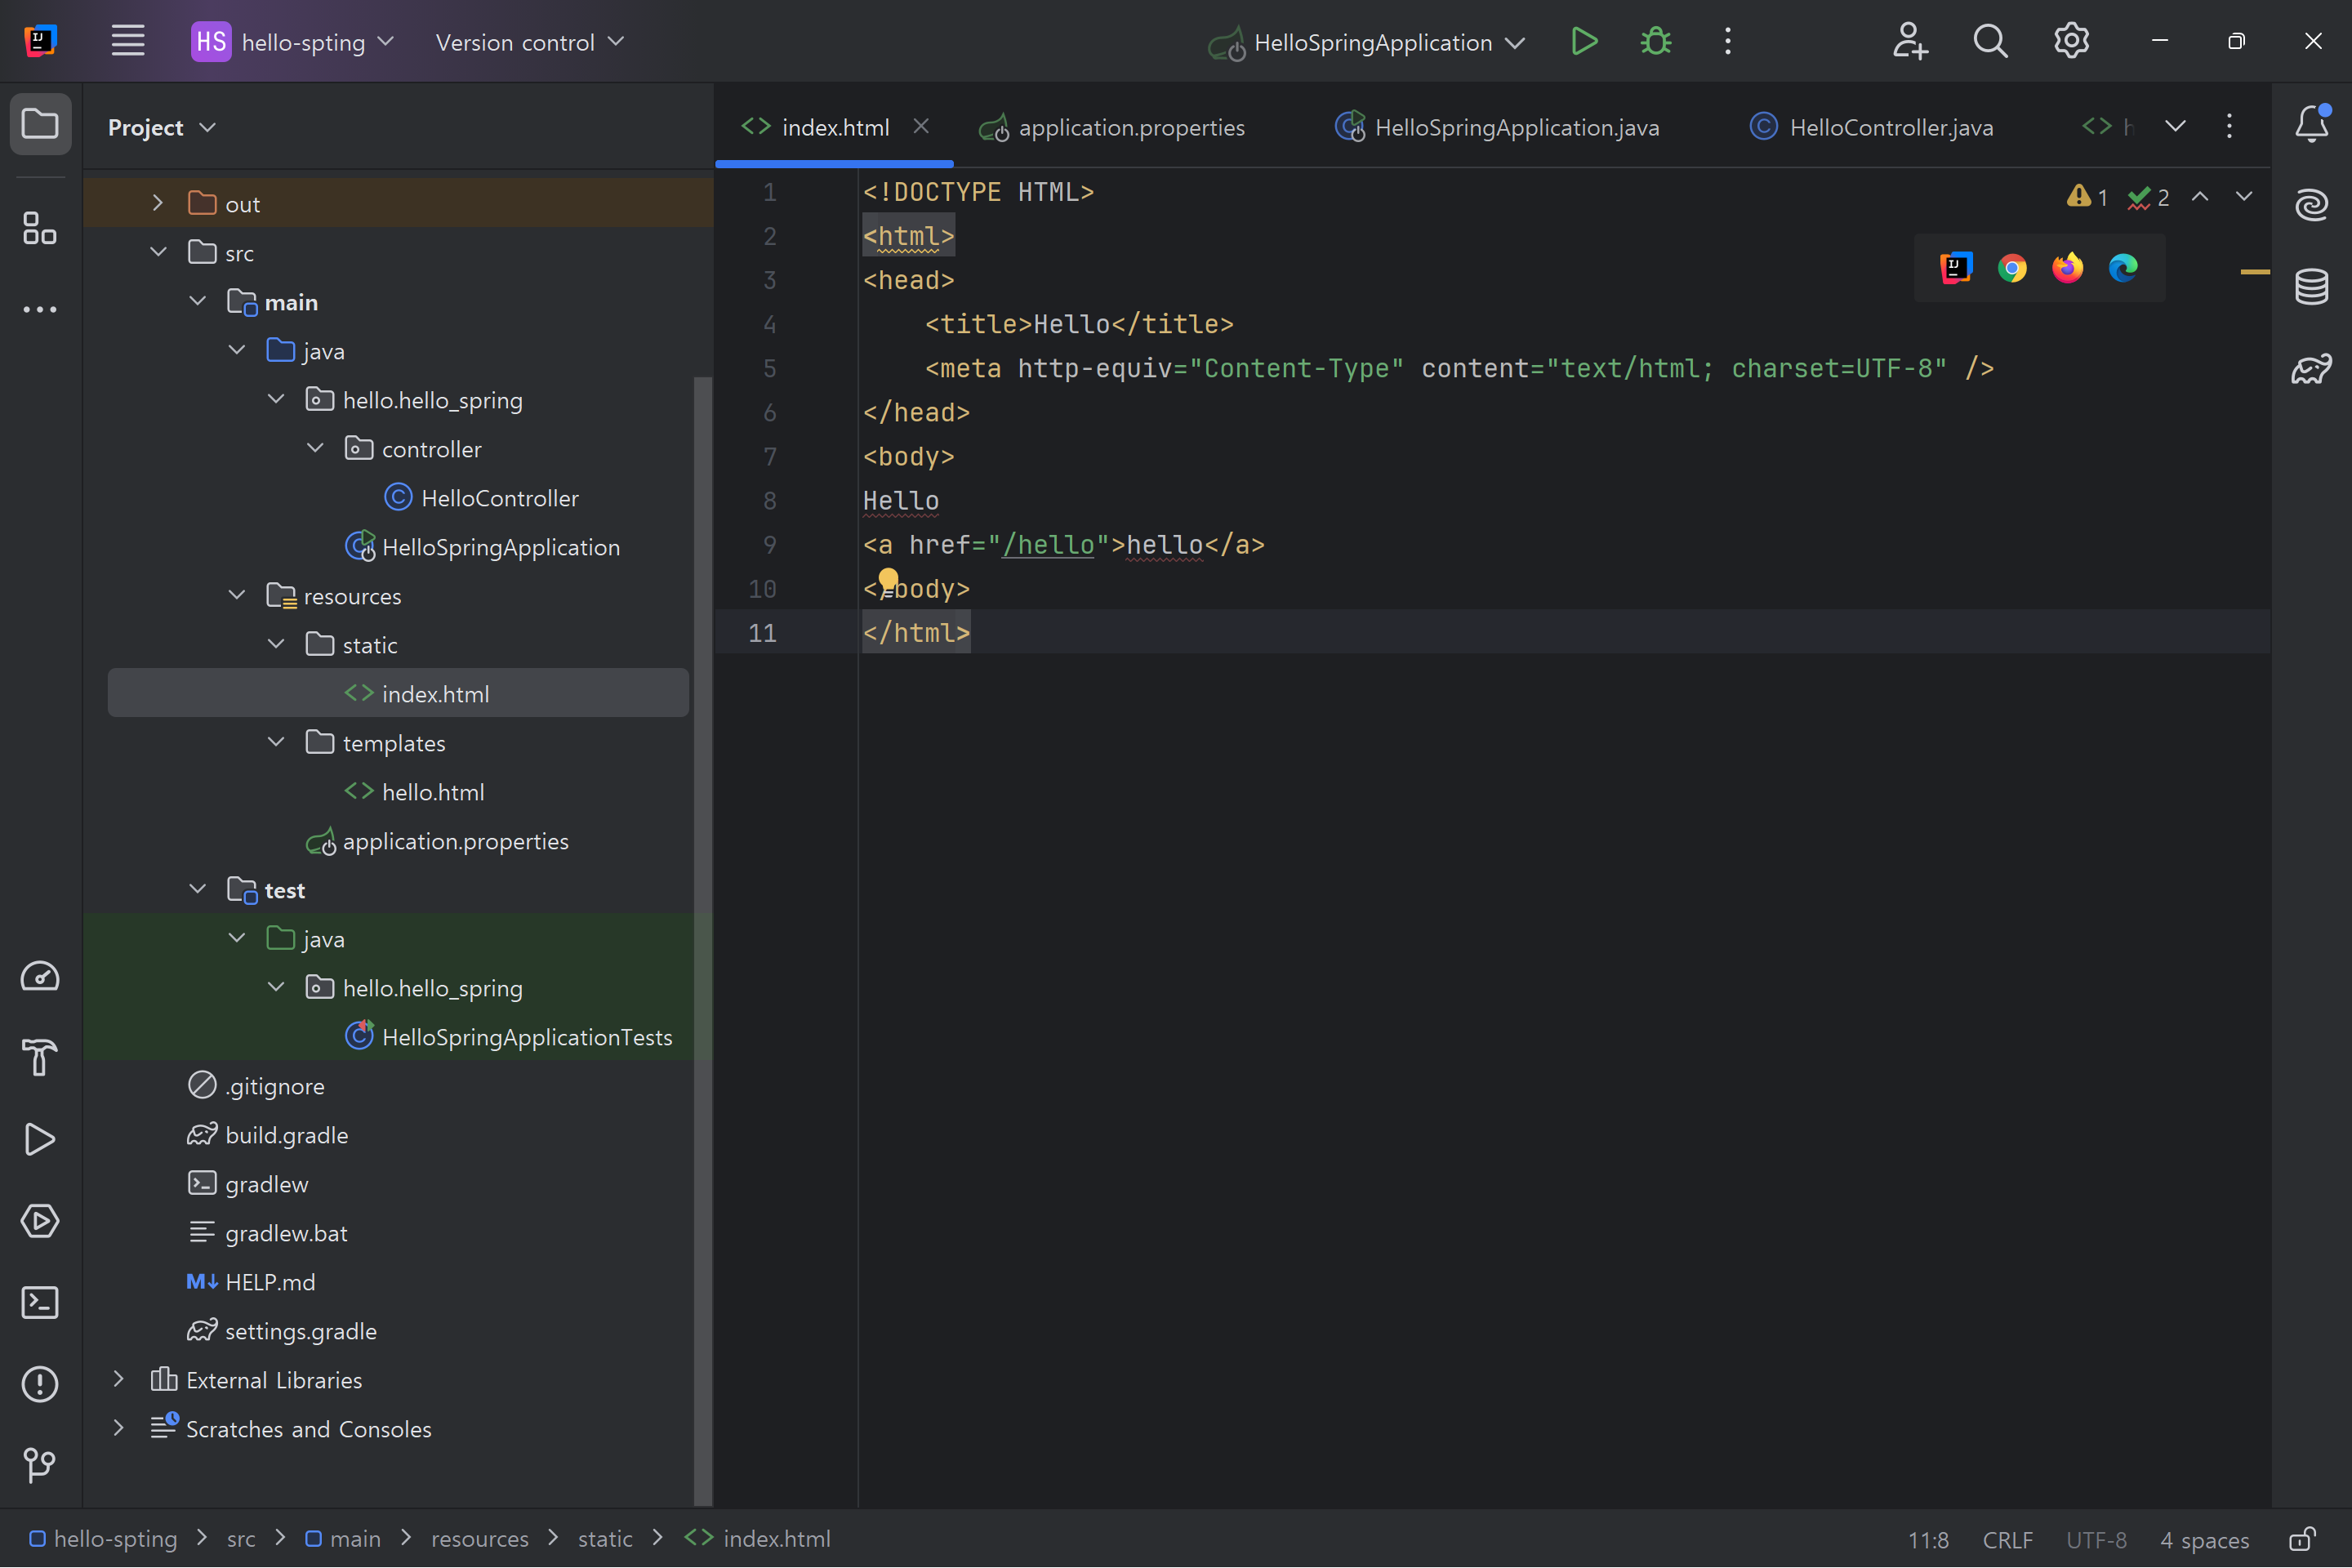Preview page in built-in IntelliJ browser
The image size is (2352, 1568).
pos(1956,268)
